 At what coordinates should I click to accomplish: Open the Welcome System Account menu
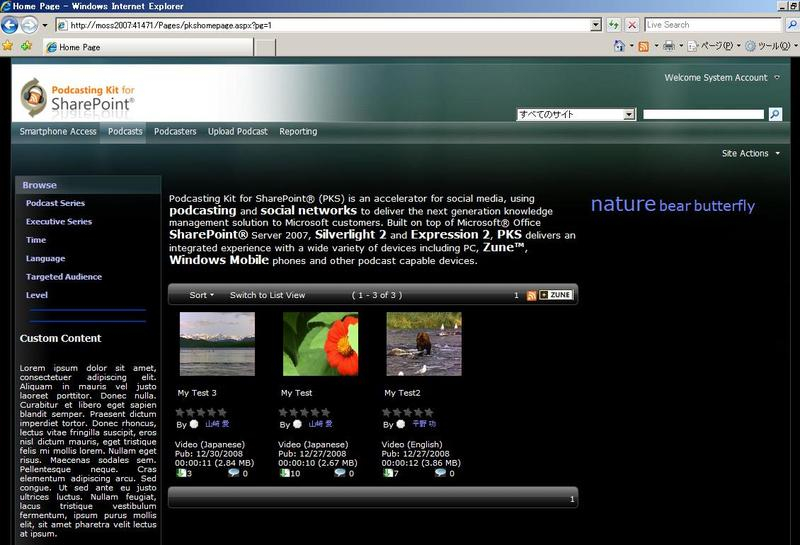pos(721,78)
